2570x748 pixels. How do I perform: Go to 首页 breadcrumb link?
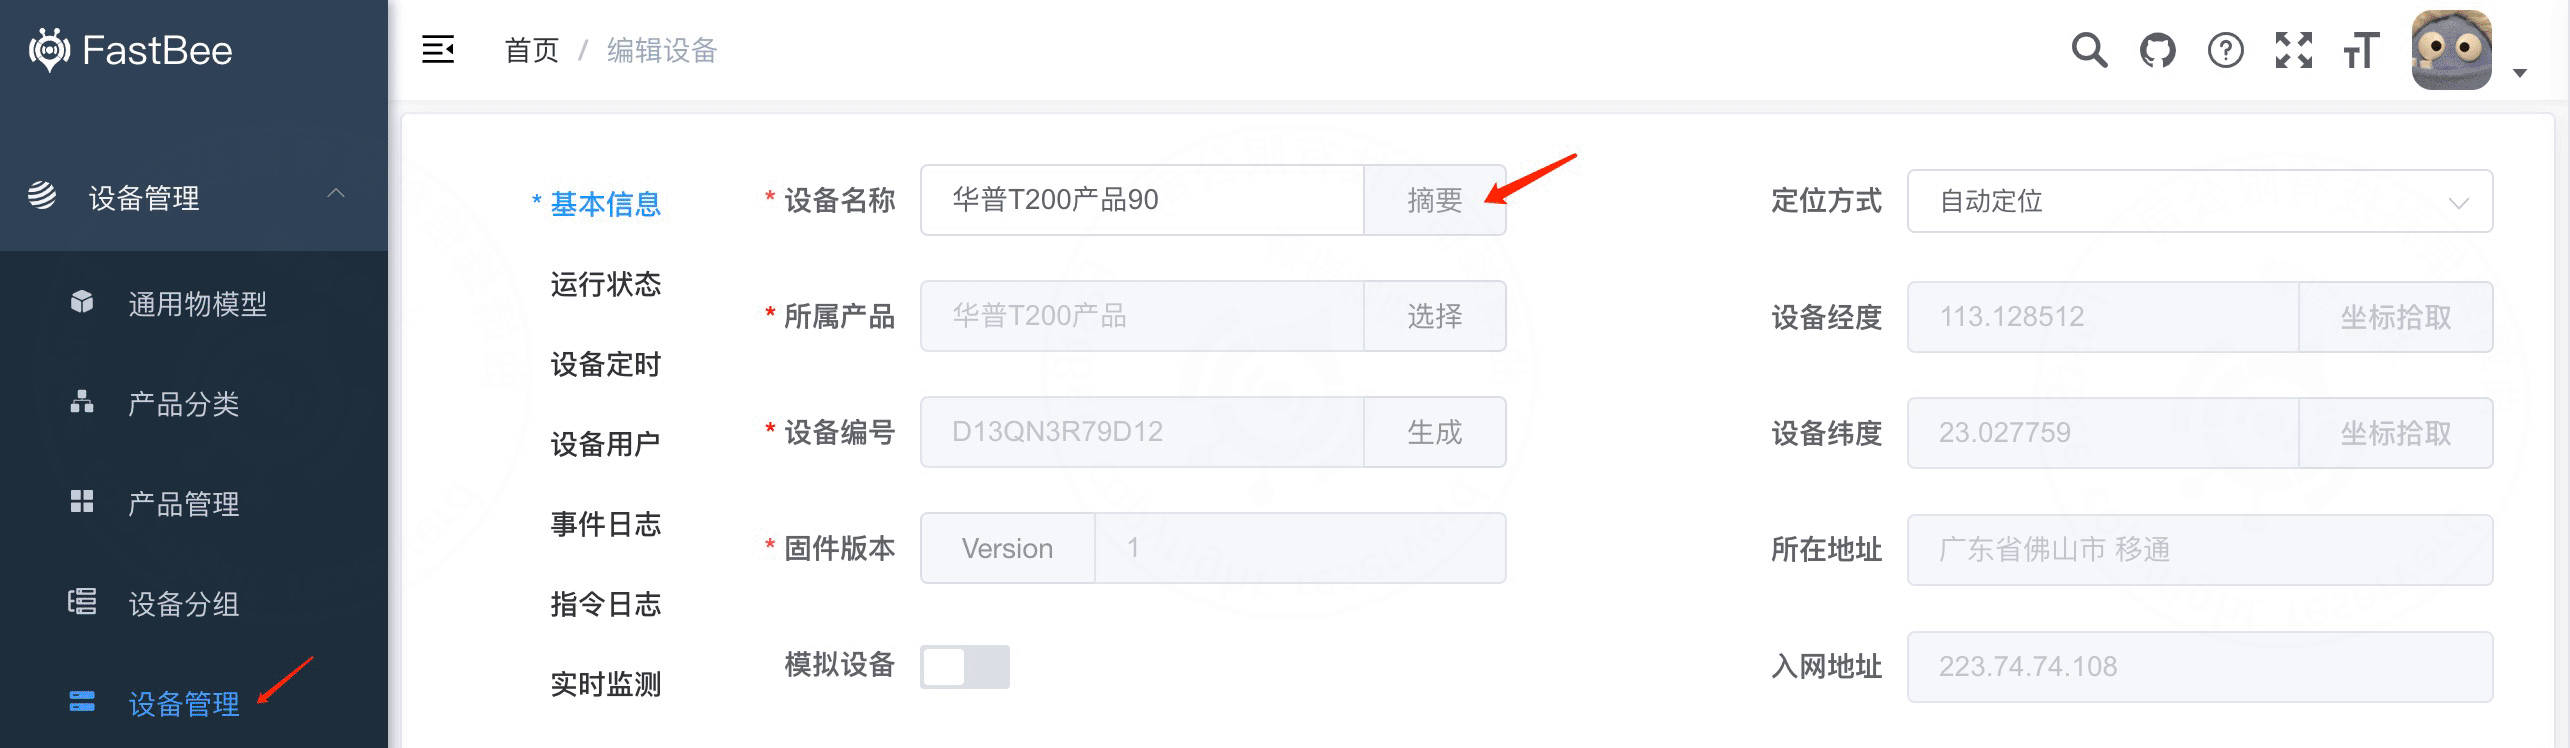pyautogui.click(x=531, y=50)
